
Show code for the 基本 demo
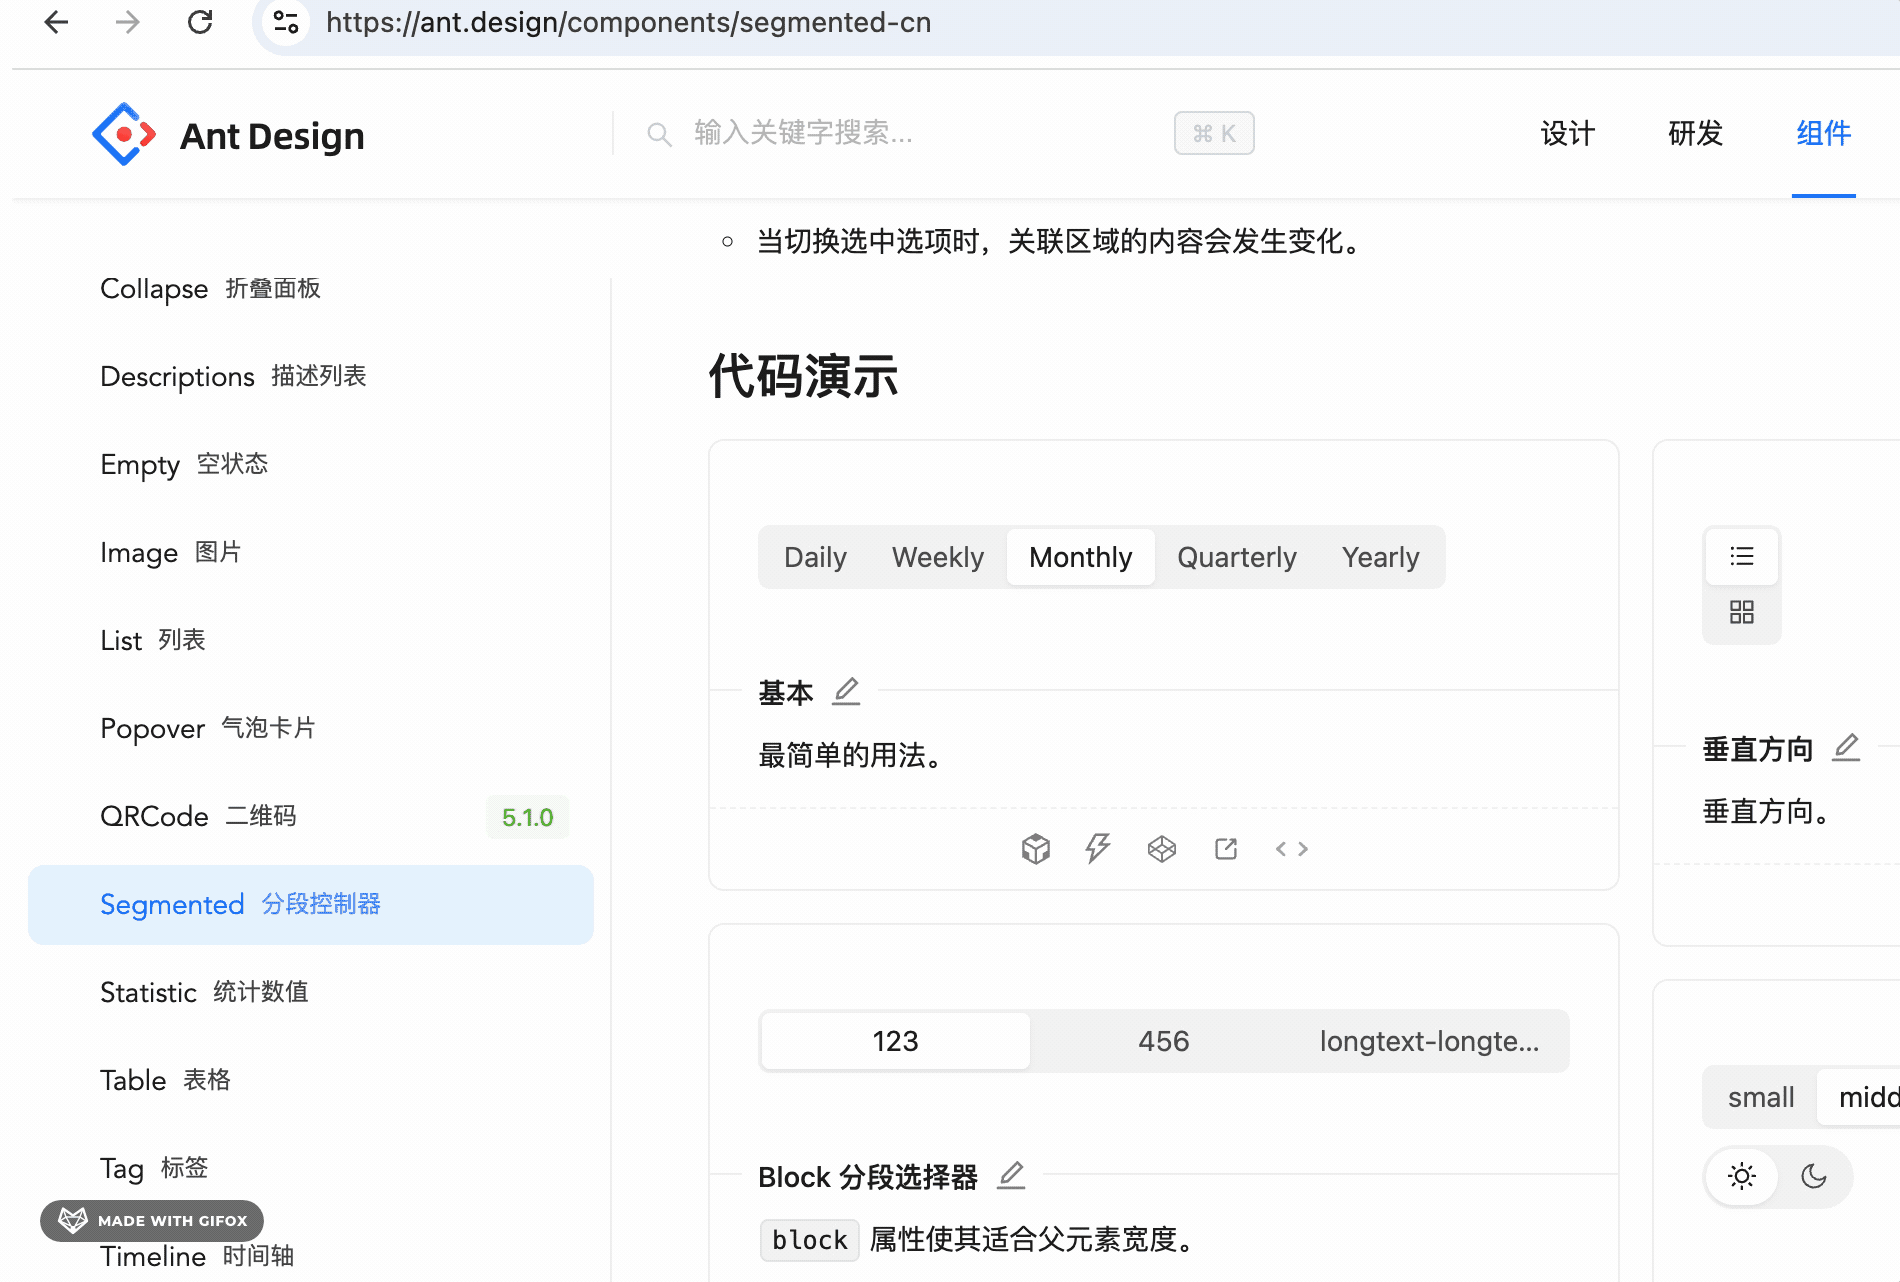pos(1292,849)
